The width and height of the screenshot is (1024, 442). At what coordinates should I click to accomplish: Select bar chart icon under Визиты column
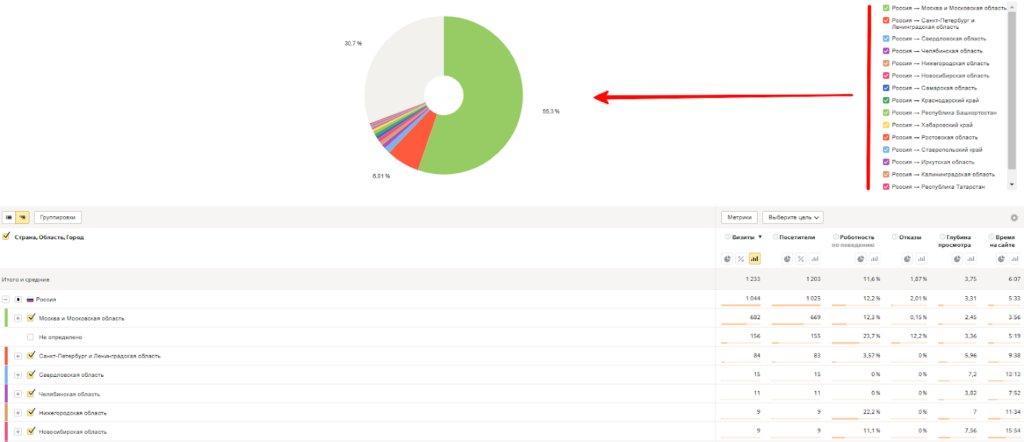pyautogui.click(x=754, y=259)
